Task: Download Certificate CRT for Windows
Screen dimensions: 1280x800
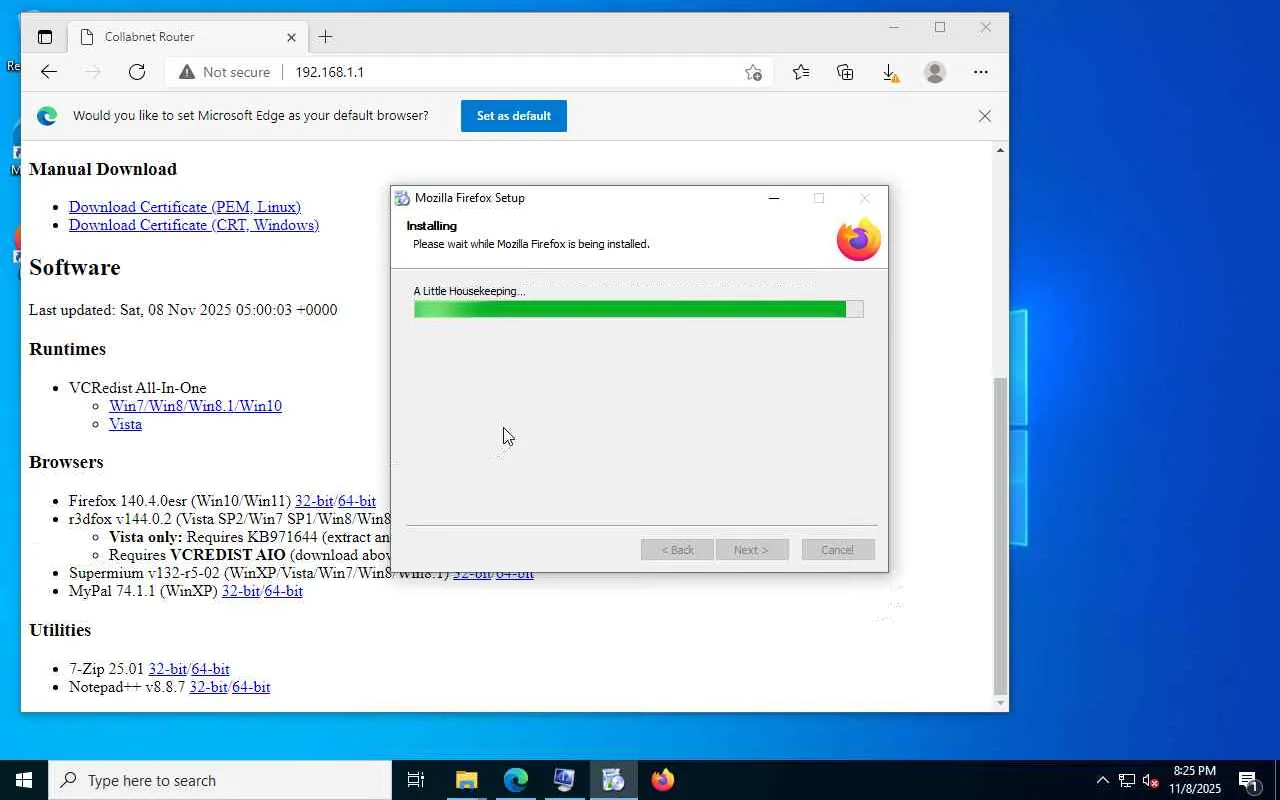Action: (194, 225)
